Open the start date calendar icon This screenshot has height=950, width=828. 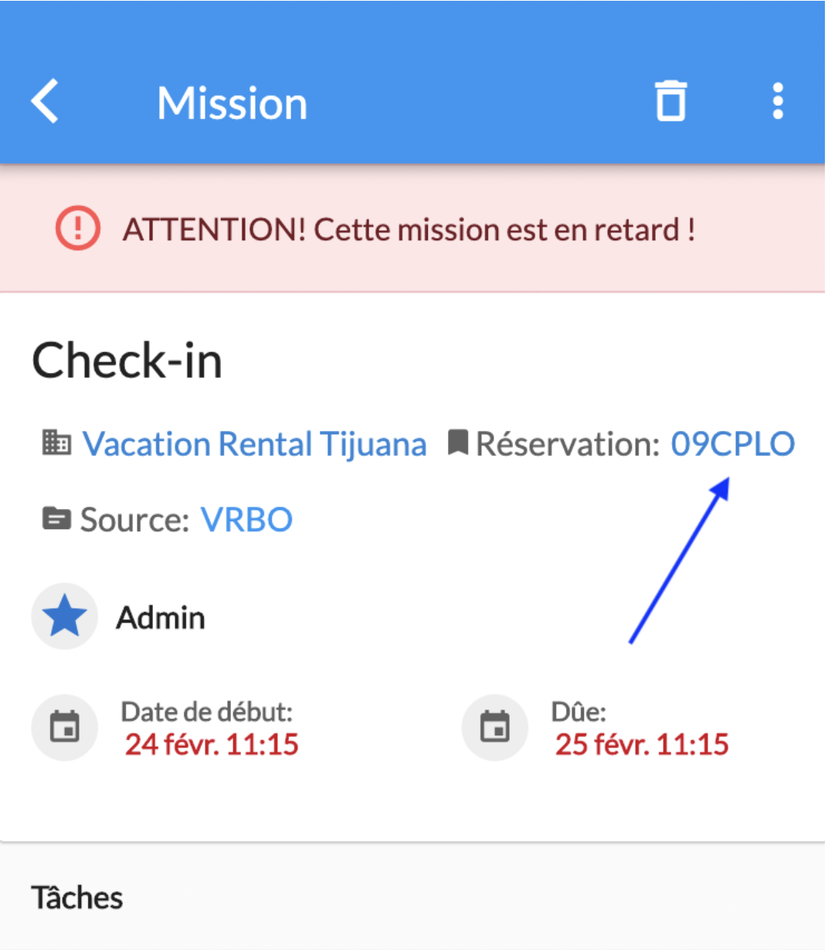(x=64, y=727)
